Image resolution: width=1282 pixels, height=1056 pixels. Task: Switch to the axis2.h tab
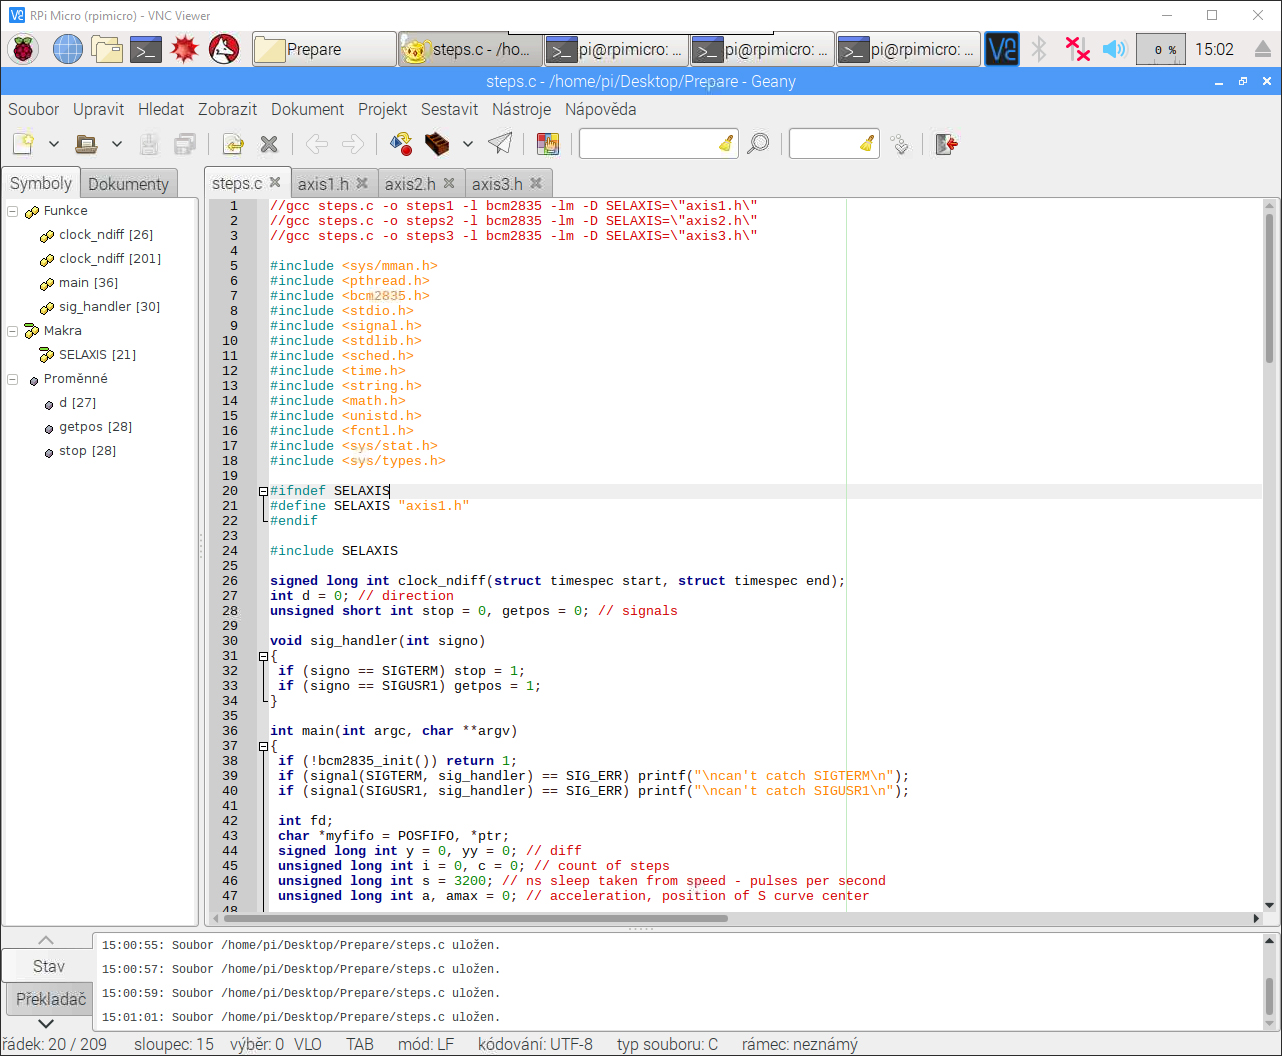(410, 183)
